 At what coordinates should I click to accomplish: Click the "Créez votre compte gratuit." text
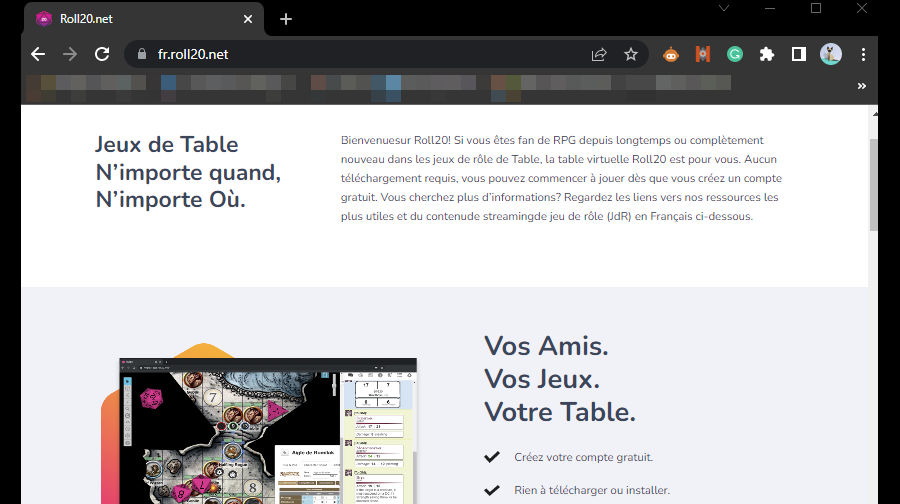(583, 457)
